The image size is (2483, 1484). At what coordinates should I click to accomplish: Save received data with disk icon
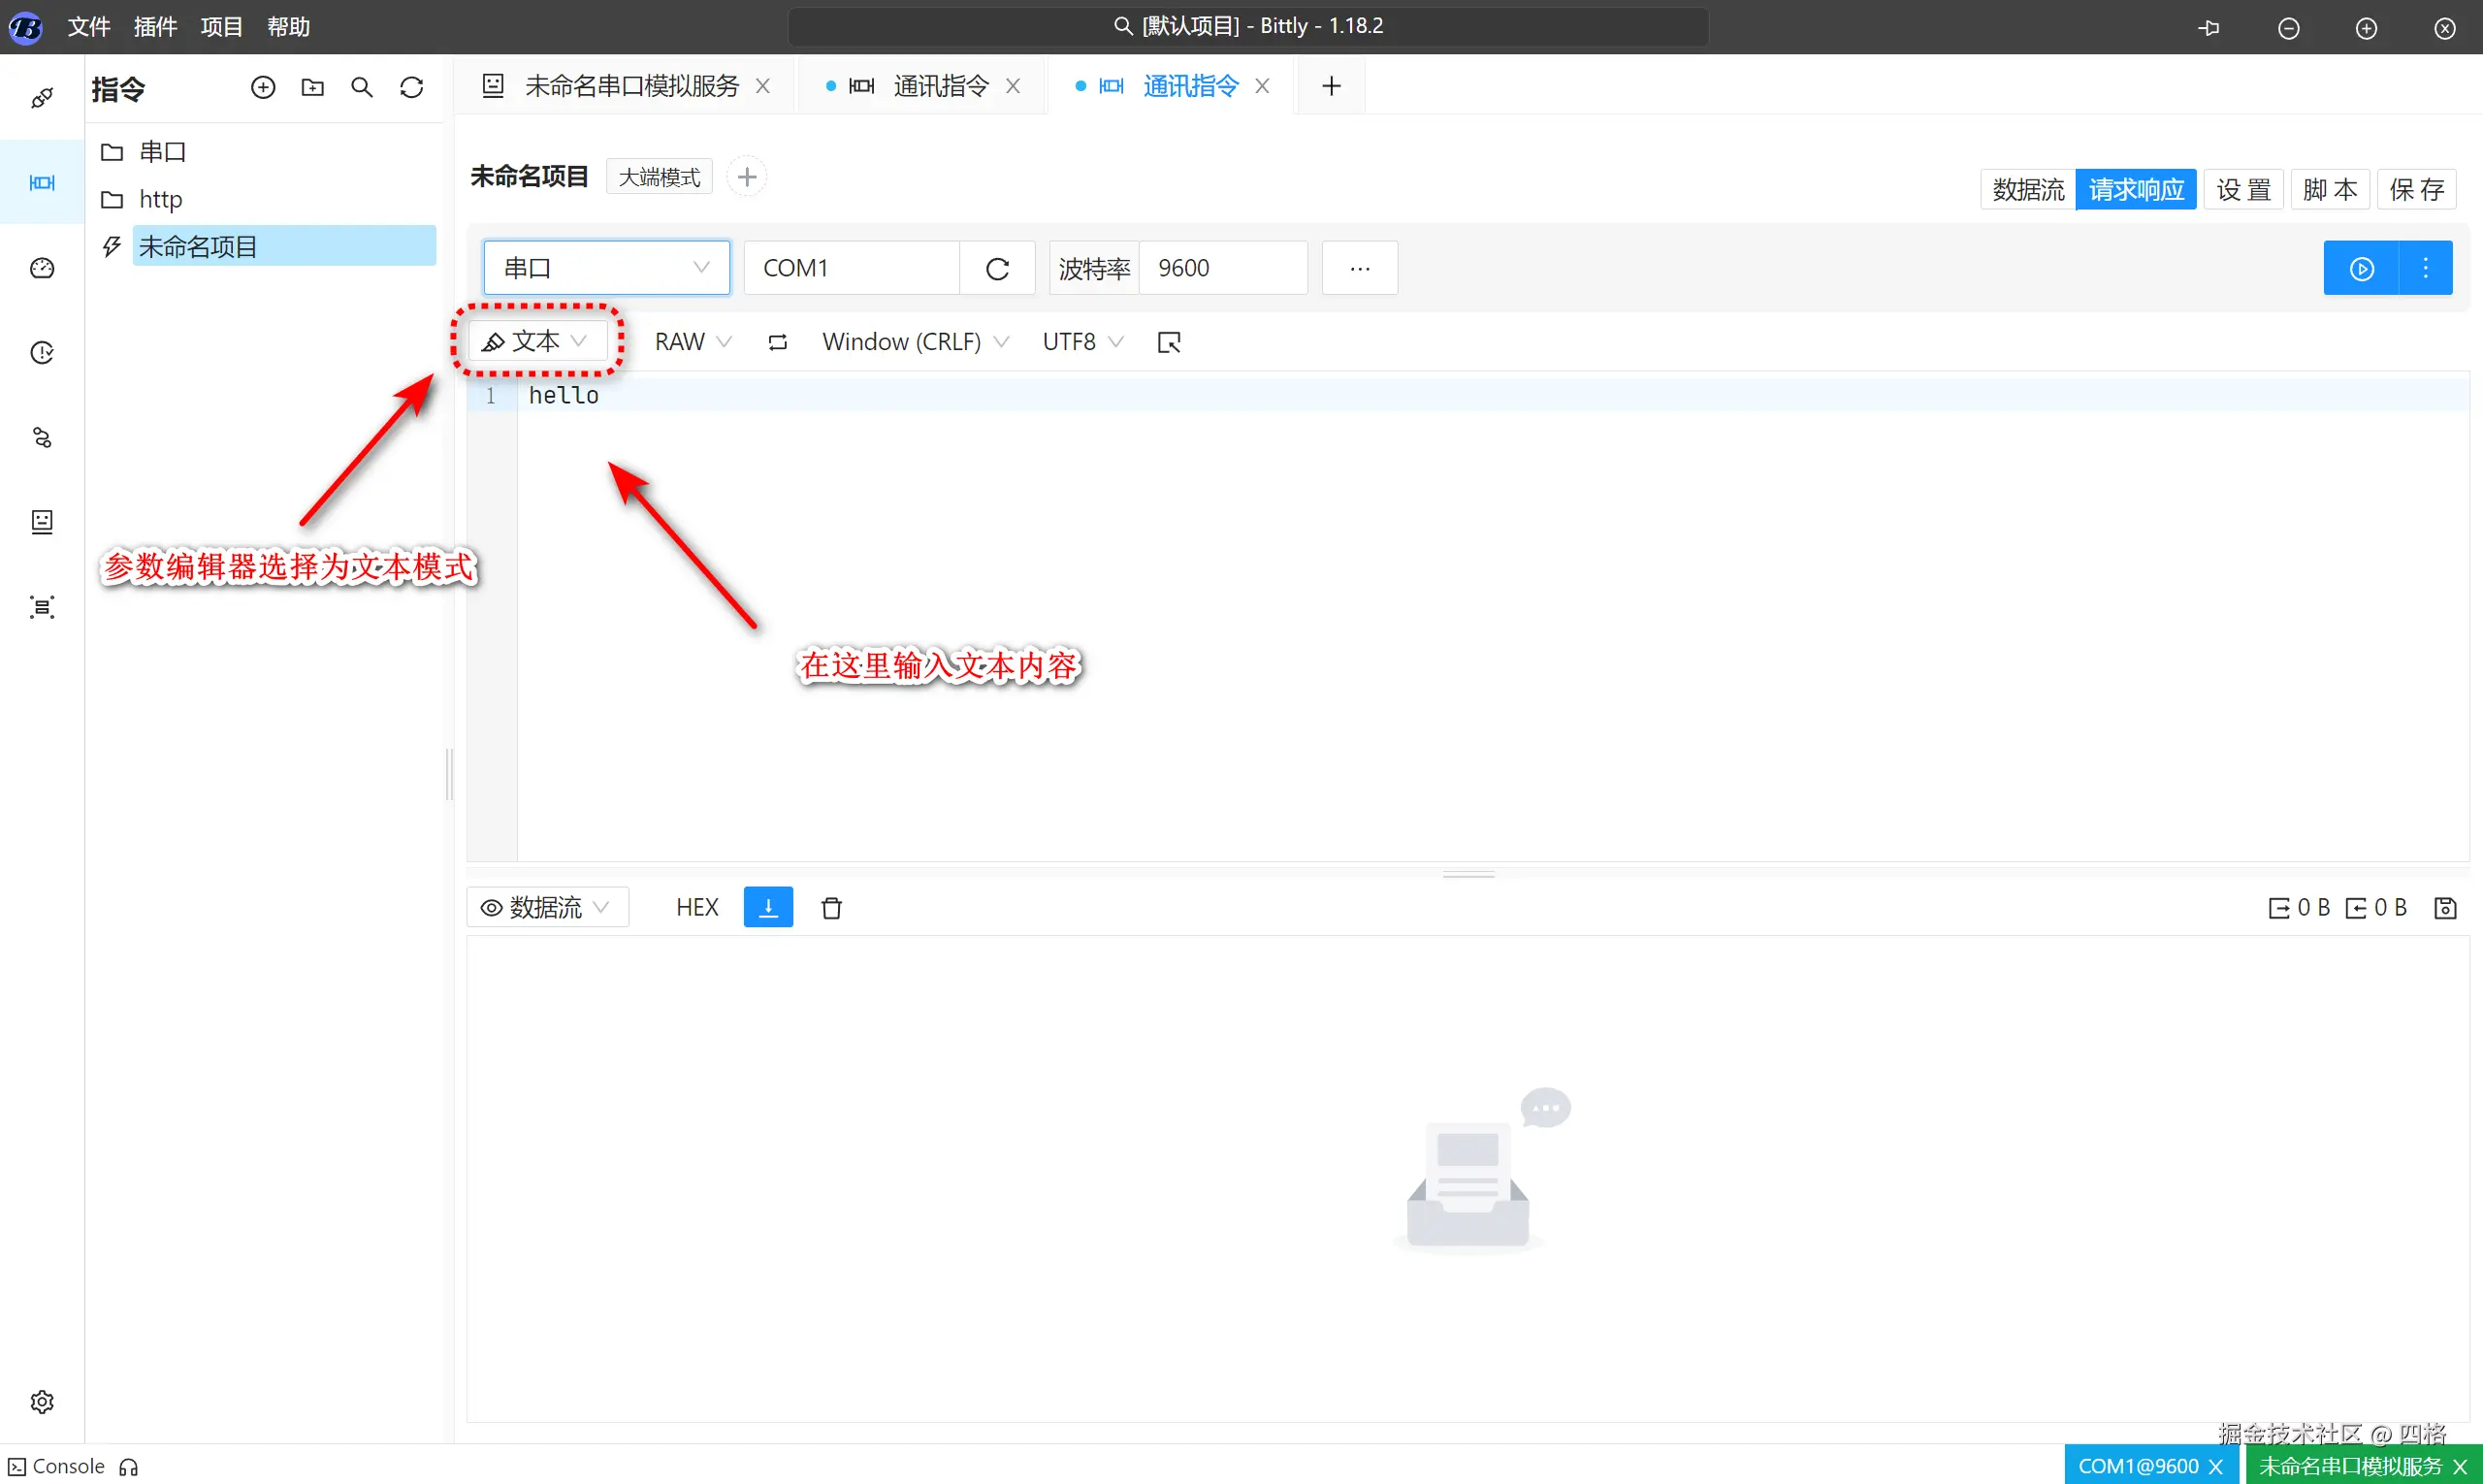click(2445, 907)
